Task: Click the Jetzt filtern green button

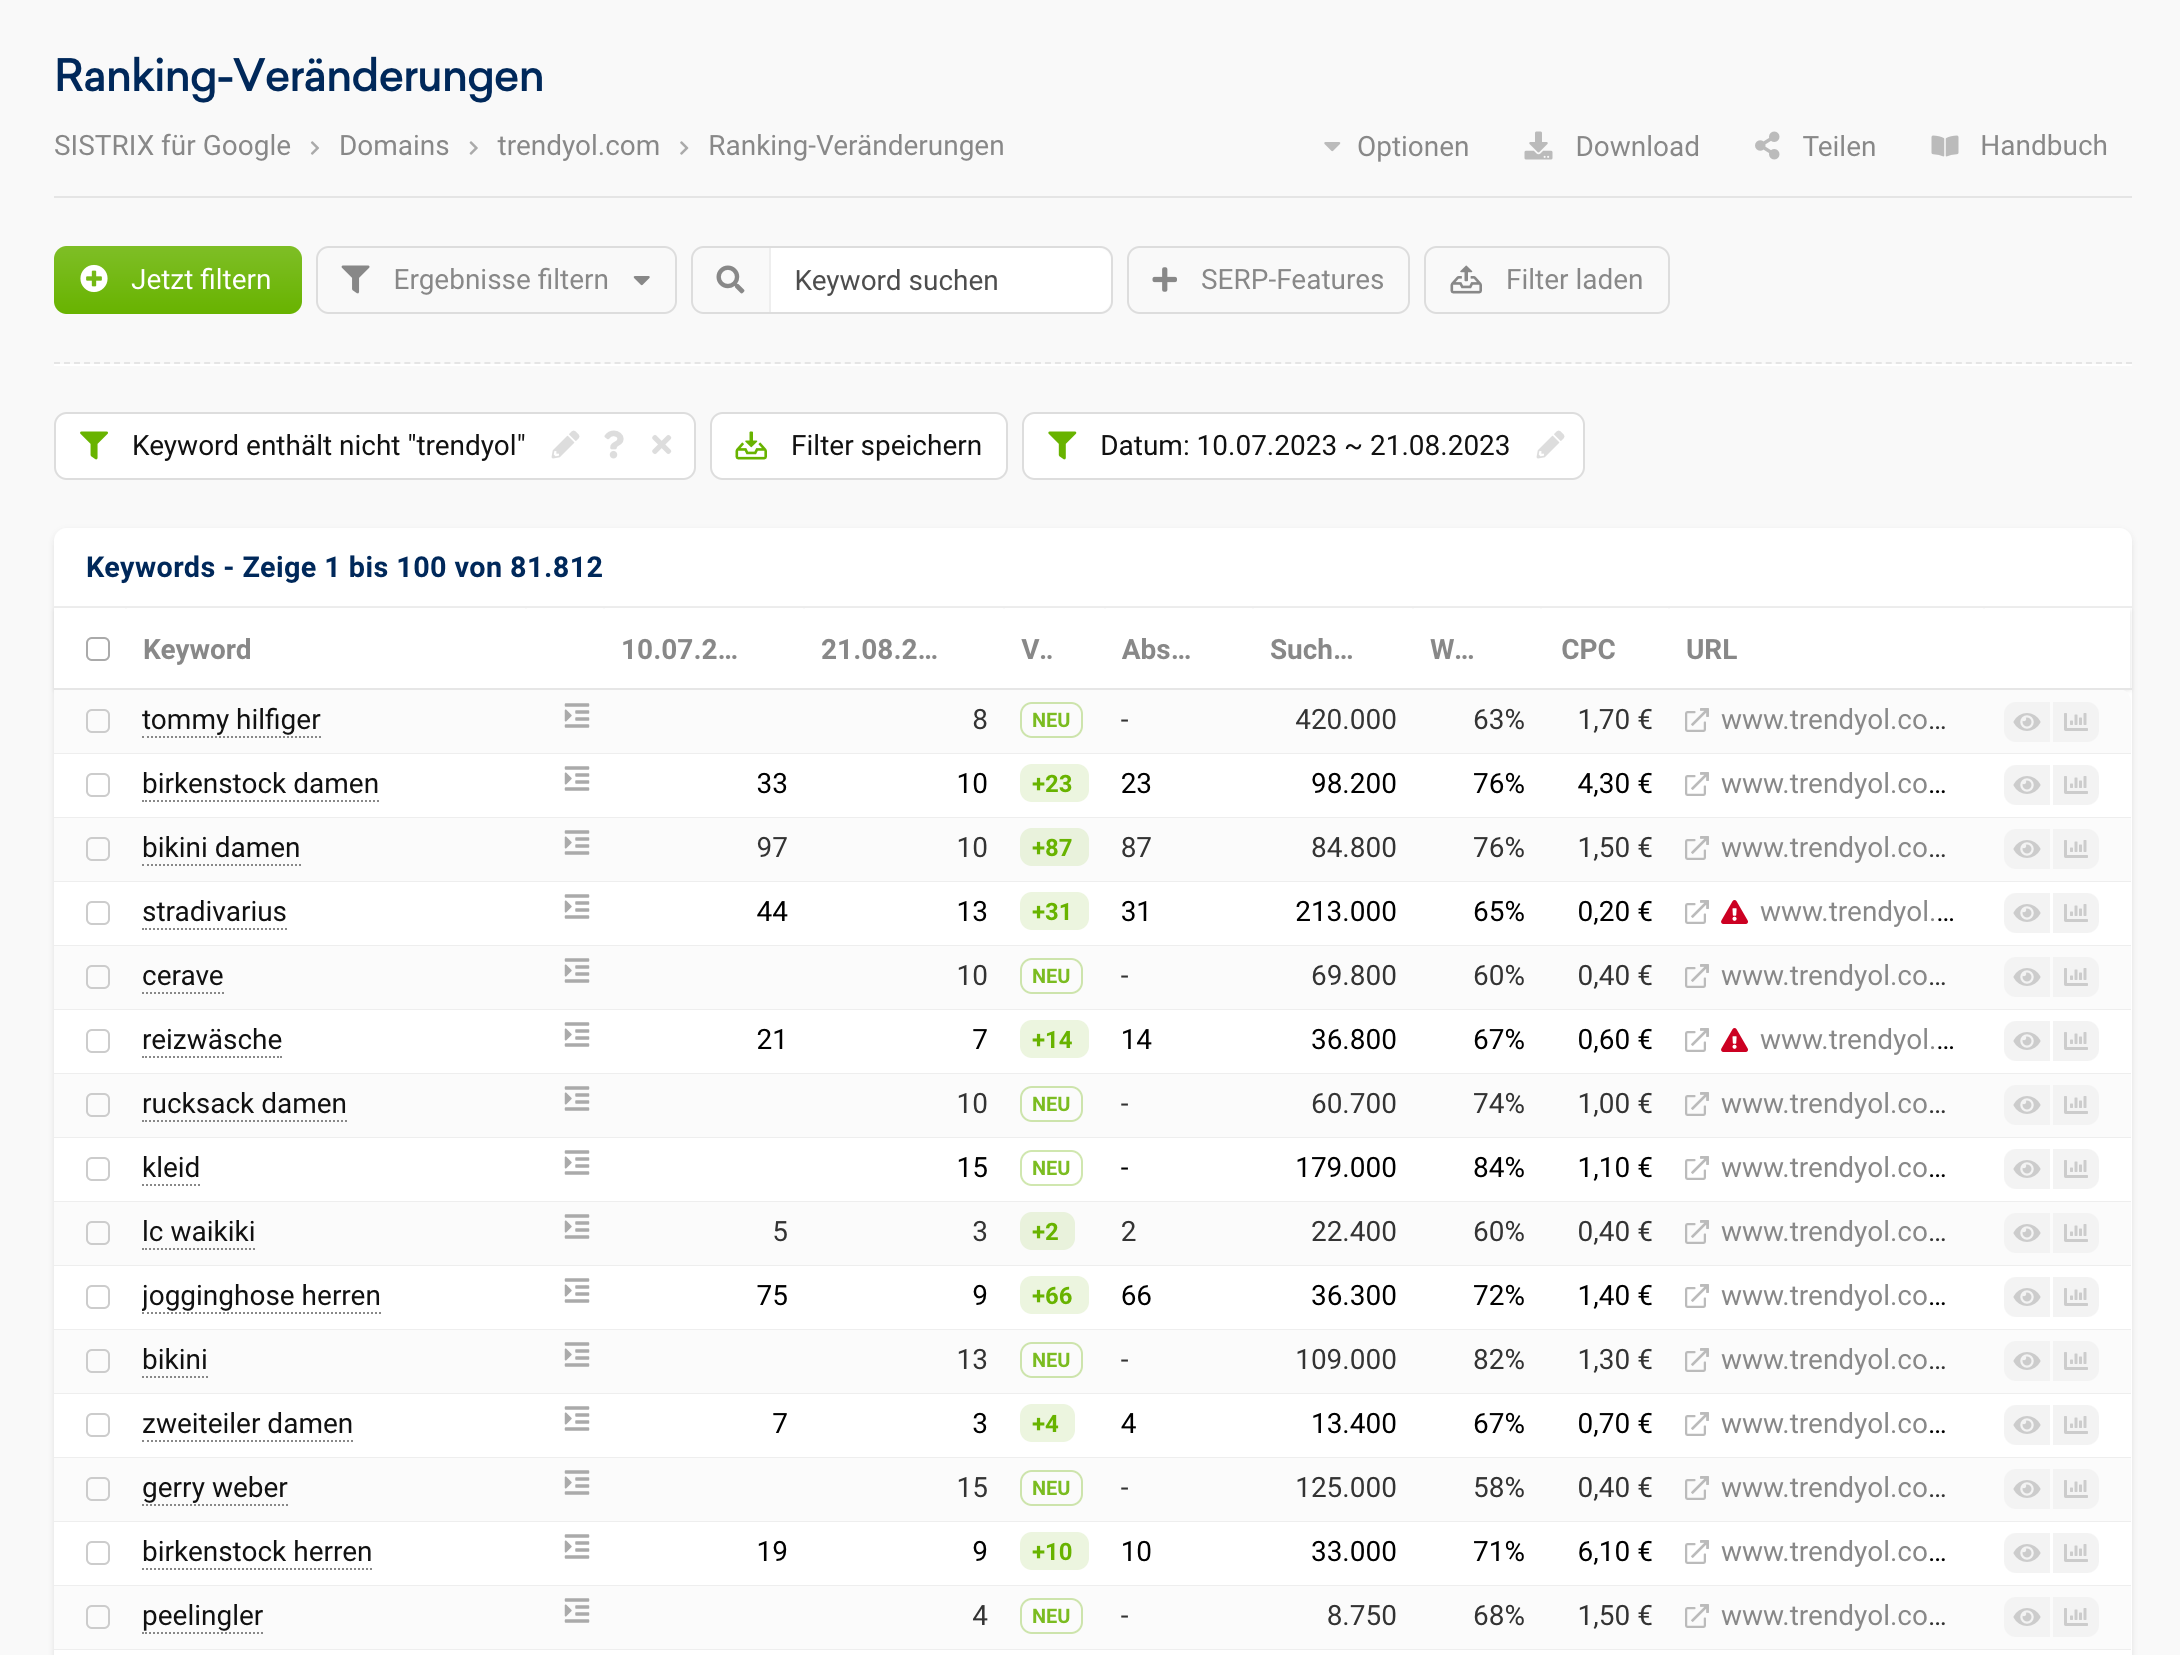Action: tap(178, 280)
